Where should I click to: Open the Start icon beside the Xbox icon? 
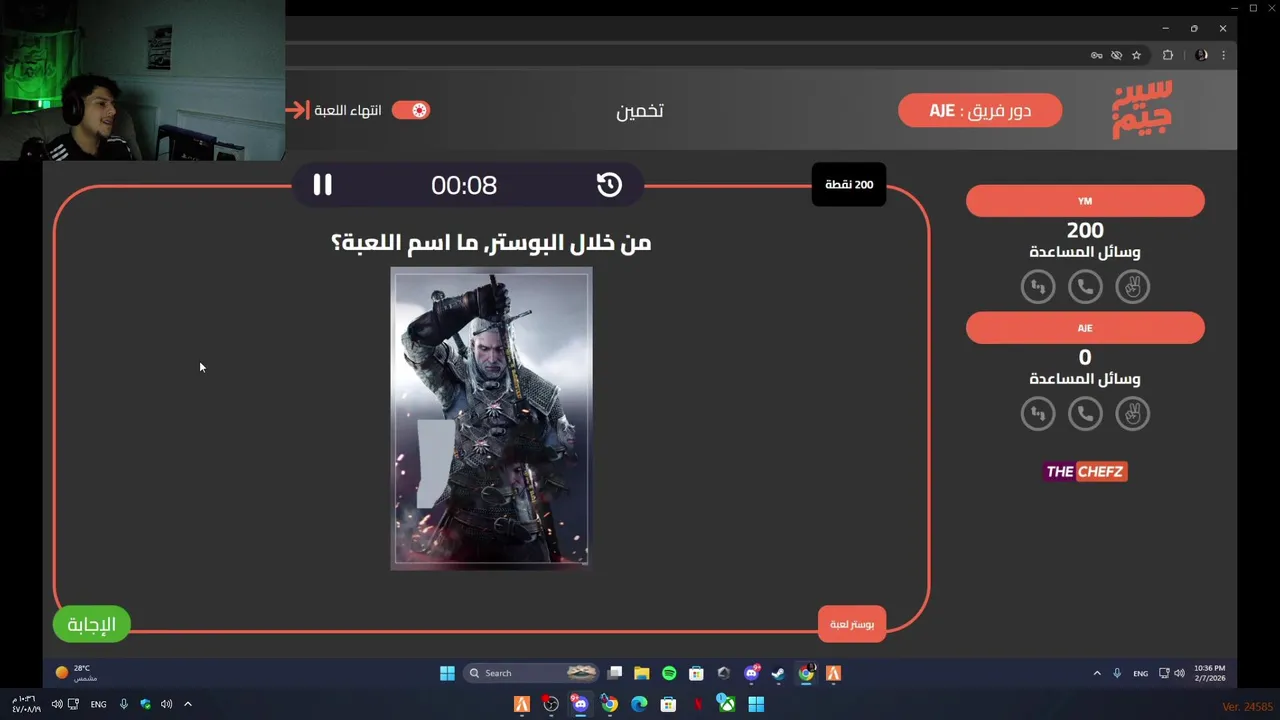(x=756, y=704)
